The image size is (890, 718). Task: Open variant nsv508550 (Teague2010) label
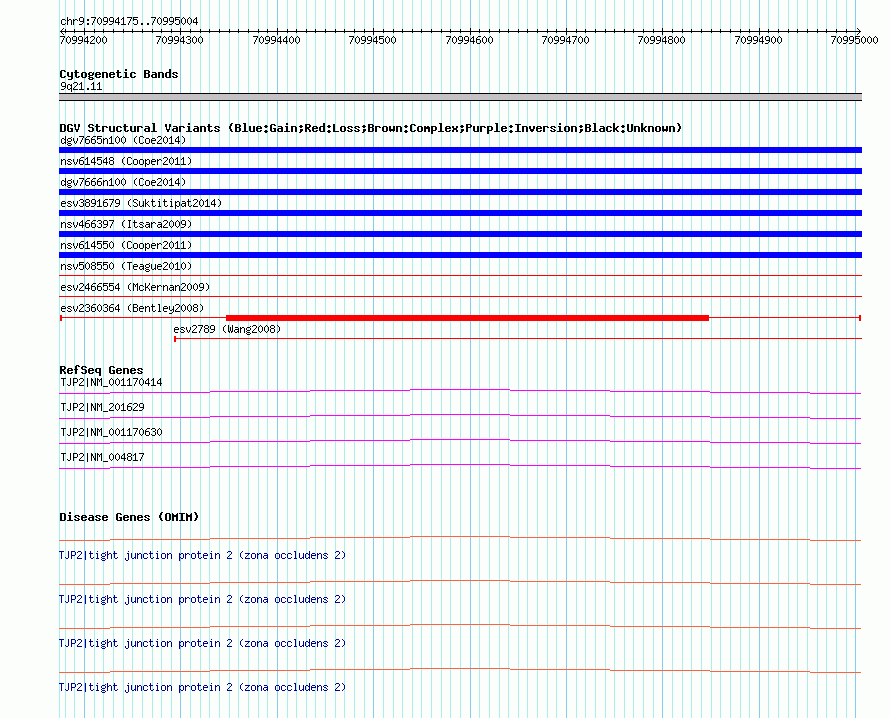[x=126, y=266]
